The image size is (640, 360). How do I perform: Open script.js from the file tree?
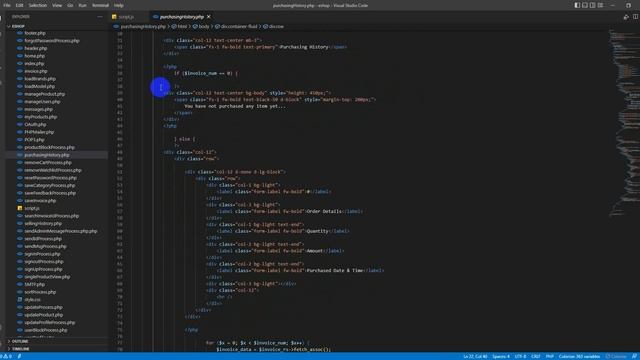[x=32, y=208]
